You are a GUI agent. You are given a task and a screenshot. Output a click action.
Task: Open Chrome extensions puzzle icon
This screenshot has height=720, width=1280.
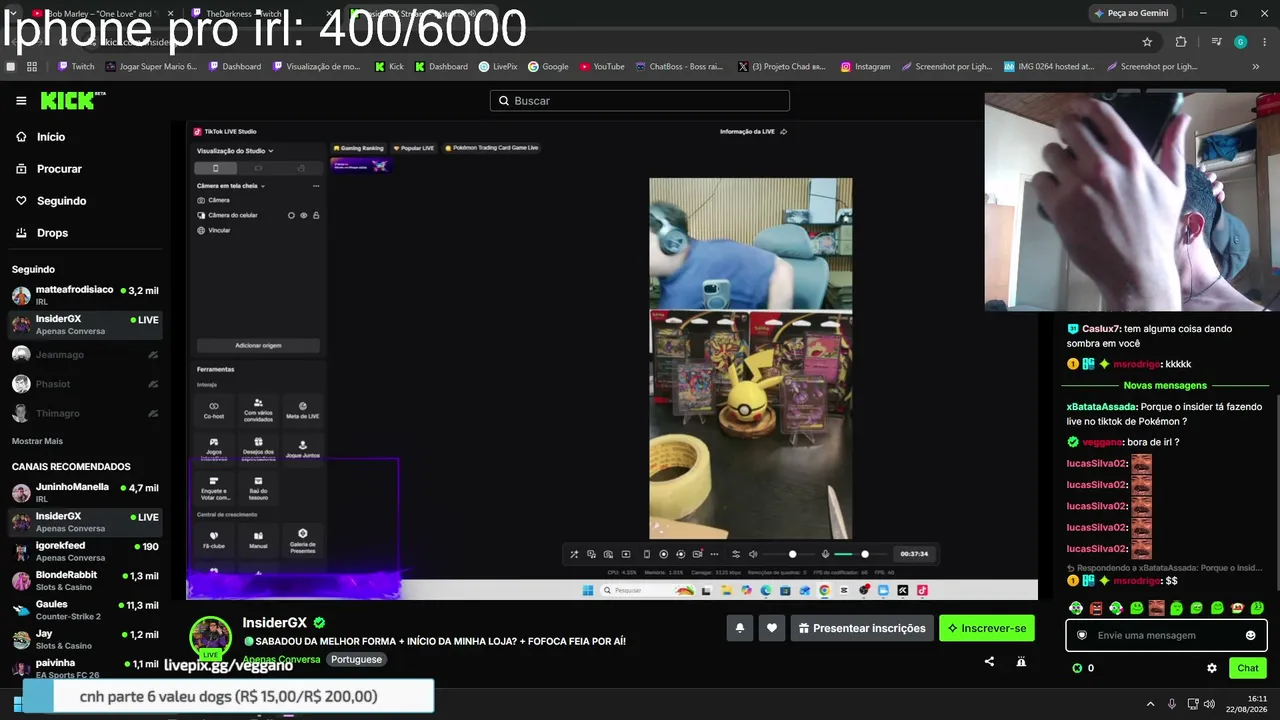click(1181, 42)
